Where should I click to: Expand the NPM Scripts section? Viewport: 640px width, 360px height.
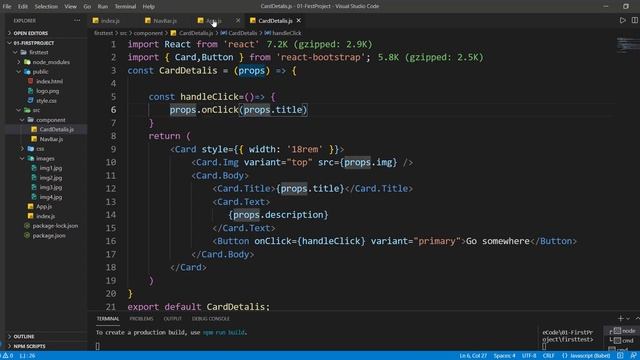point(29,346)
